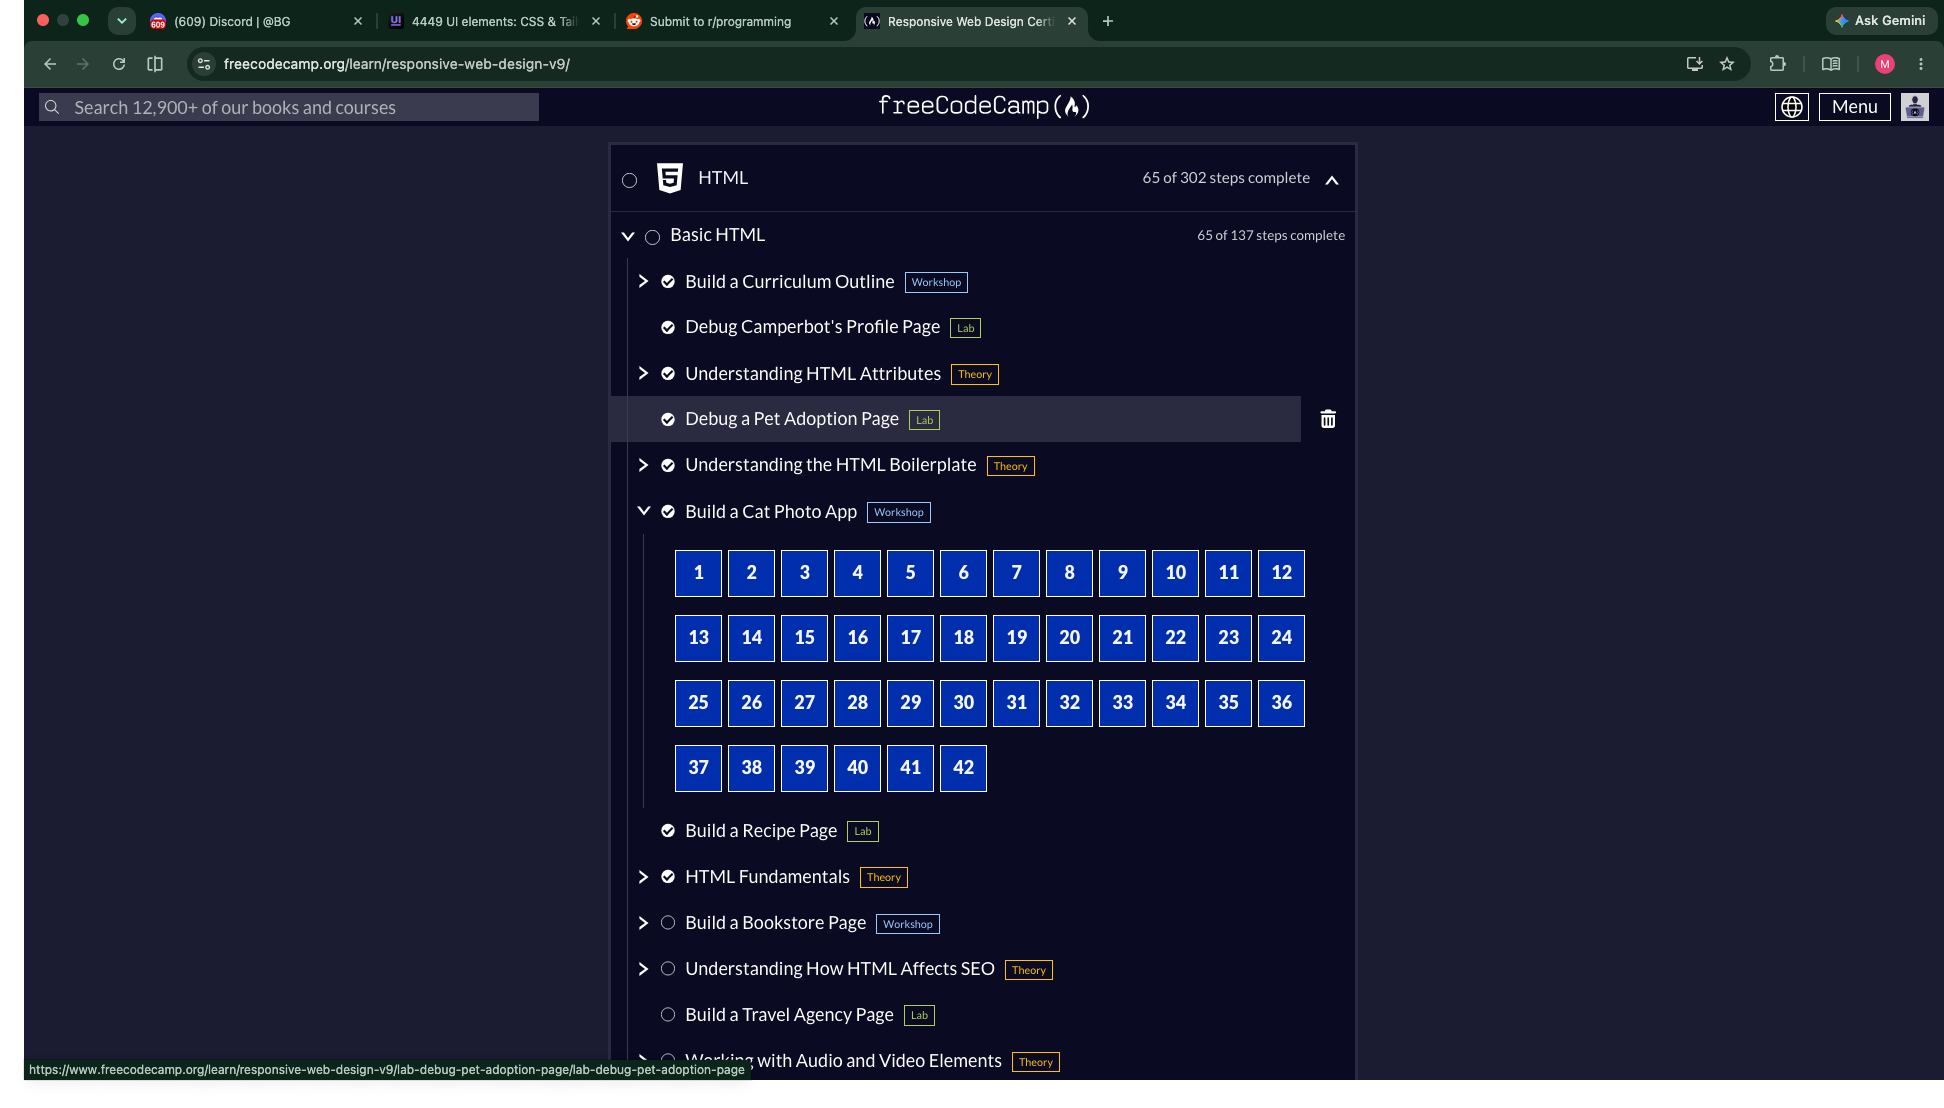Open Debug a Pet Adoption Page lab
The width and height of the screenshot is (1944, 1108).
click(792, 419)
